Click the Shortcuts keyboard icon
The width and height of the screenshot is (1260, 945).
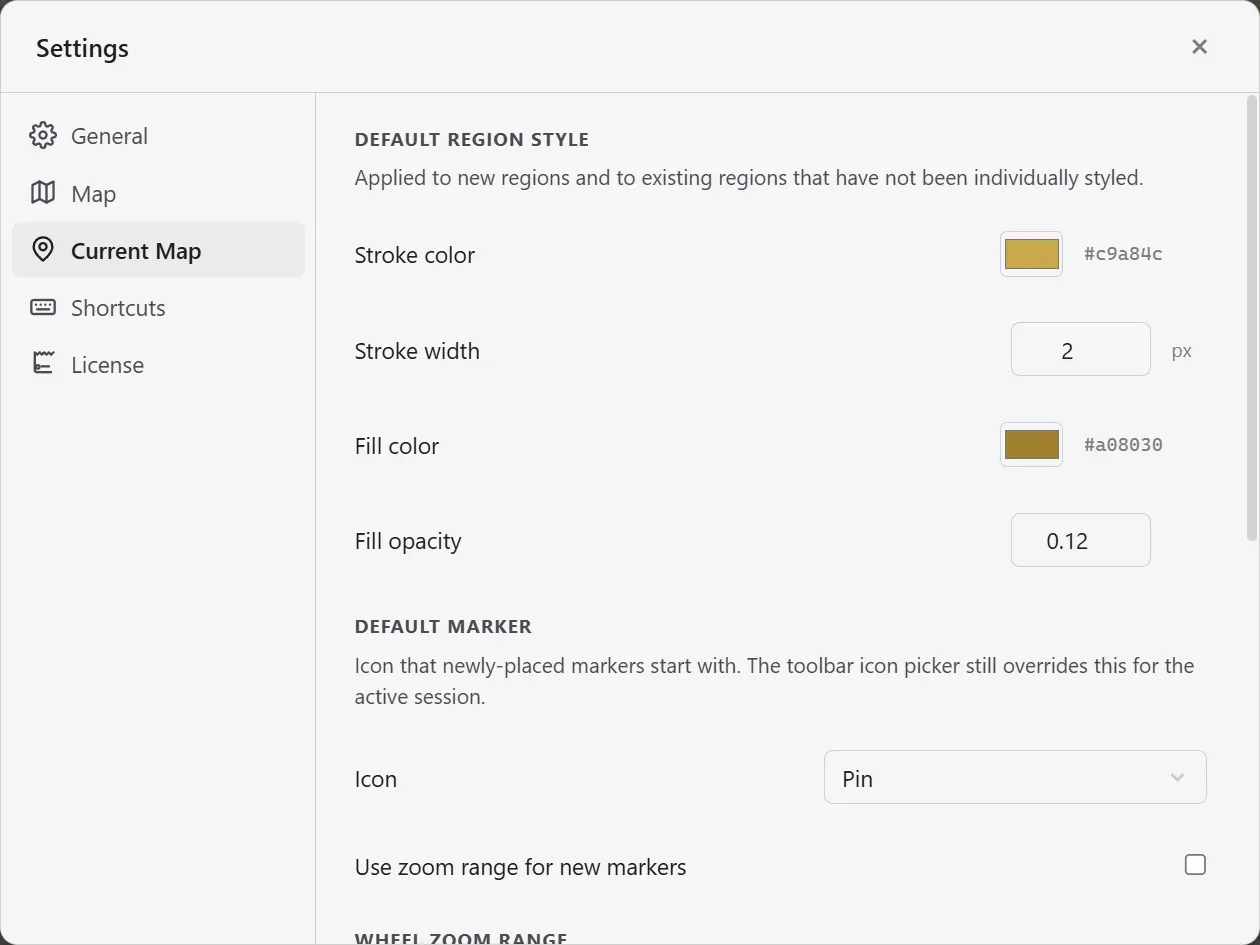click(43, 307)
